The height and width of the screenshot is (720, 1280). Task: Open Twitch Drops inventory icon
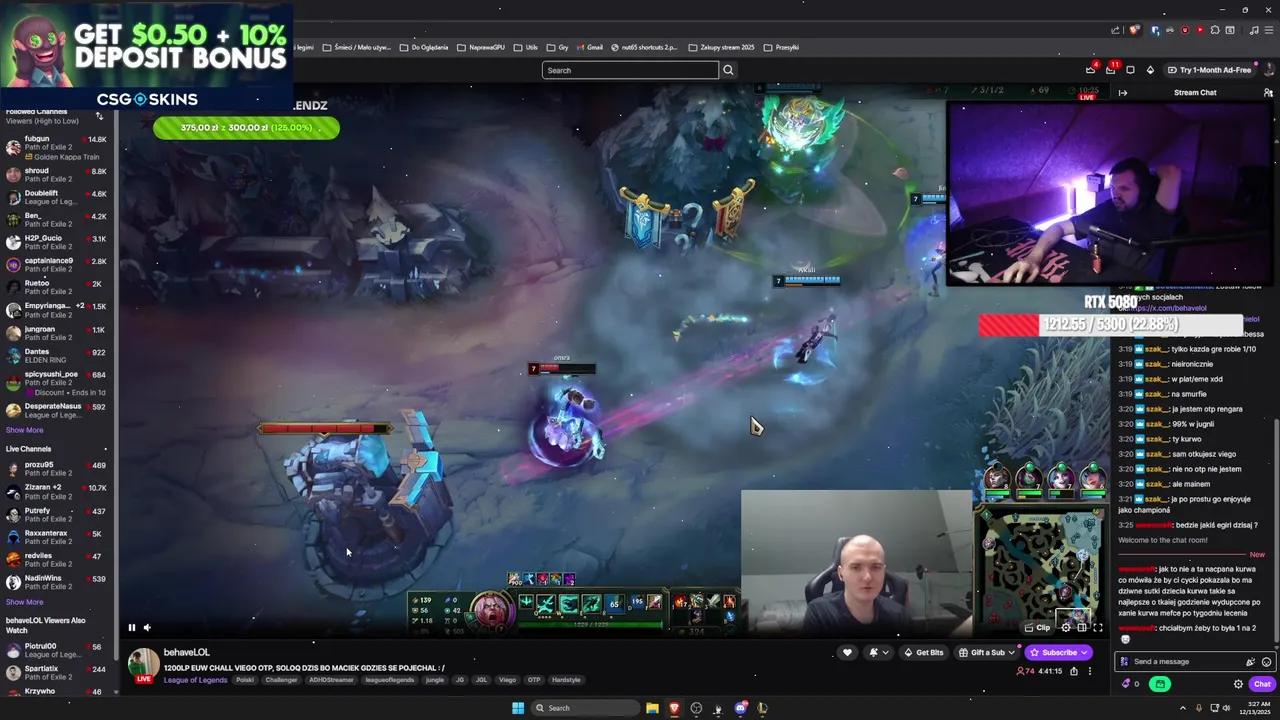(x=1131, y=71)
